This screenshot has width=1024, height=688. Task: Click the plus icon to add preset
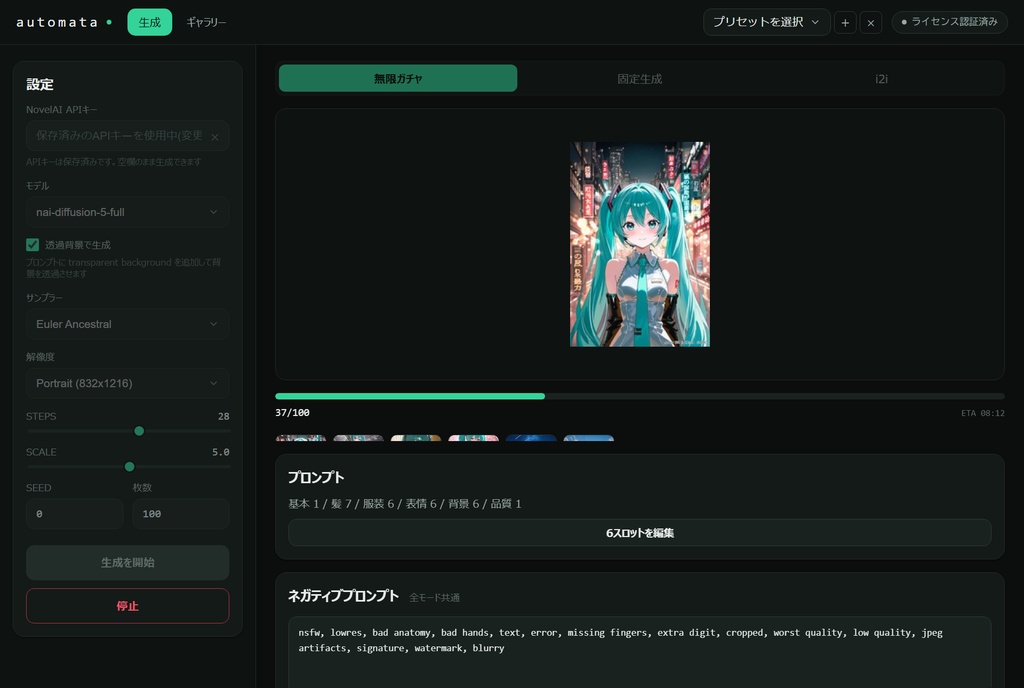tap(844, 22)
